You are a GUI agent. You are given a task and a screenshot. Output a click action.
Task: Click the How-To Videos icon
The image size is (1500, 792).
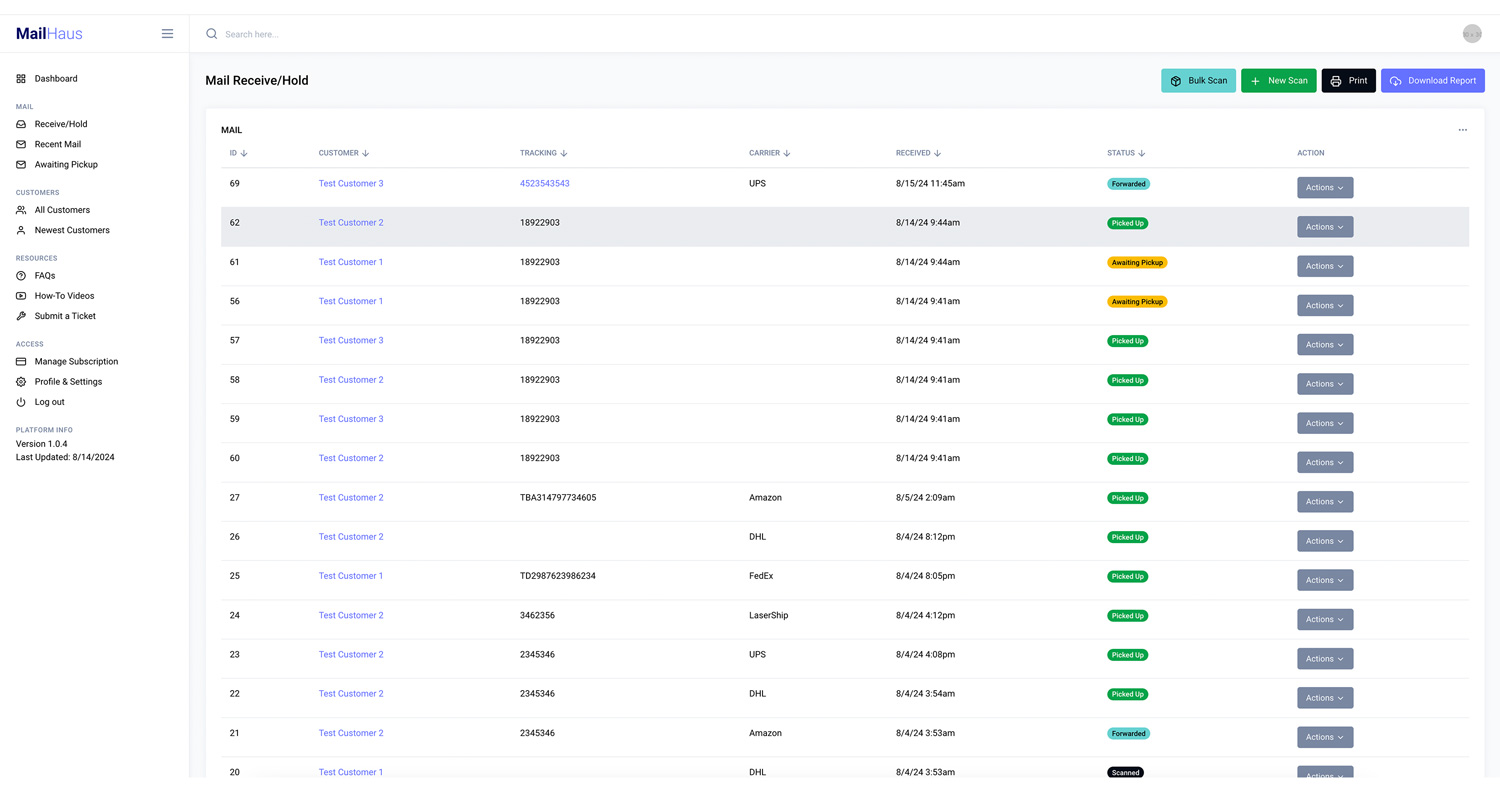pos(21,296)
